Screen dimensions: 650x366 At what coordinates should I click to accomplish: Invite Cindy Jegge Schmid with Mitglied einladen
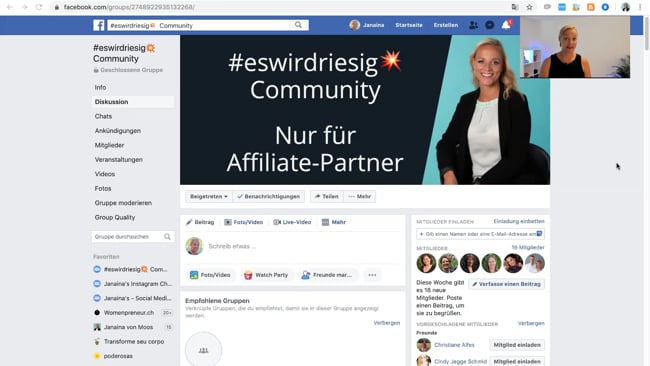click(517, 361)
